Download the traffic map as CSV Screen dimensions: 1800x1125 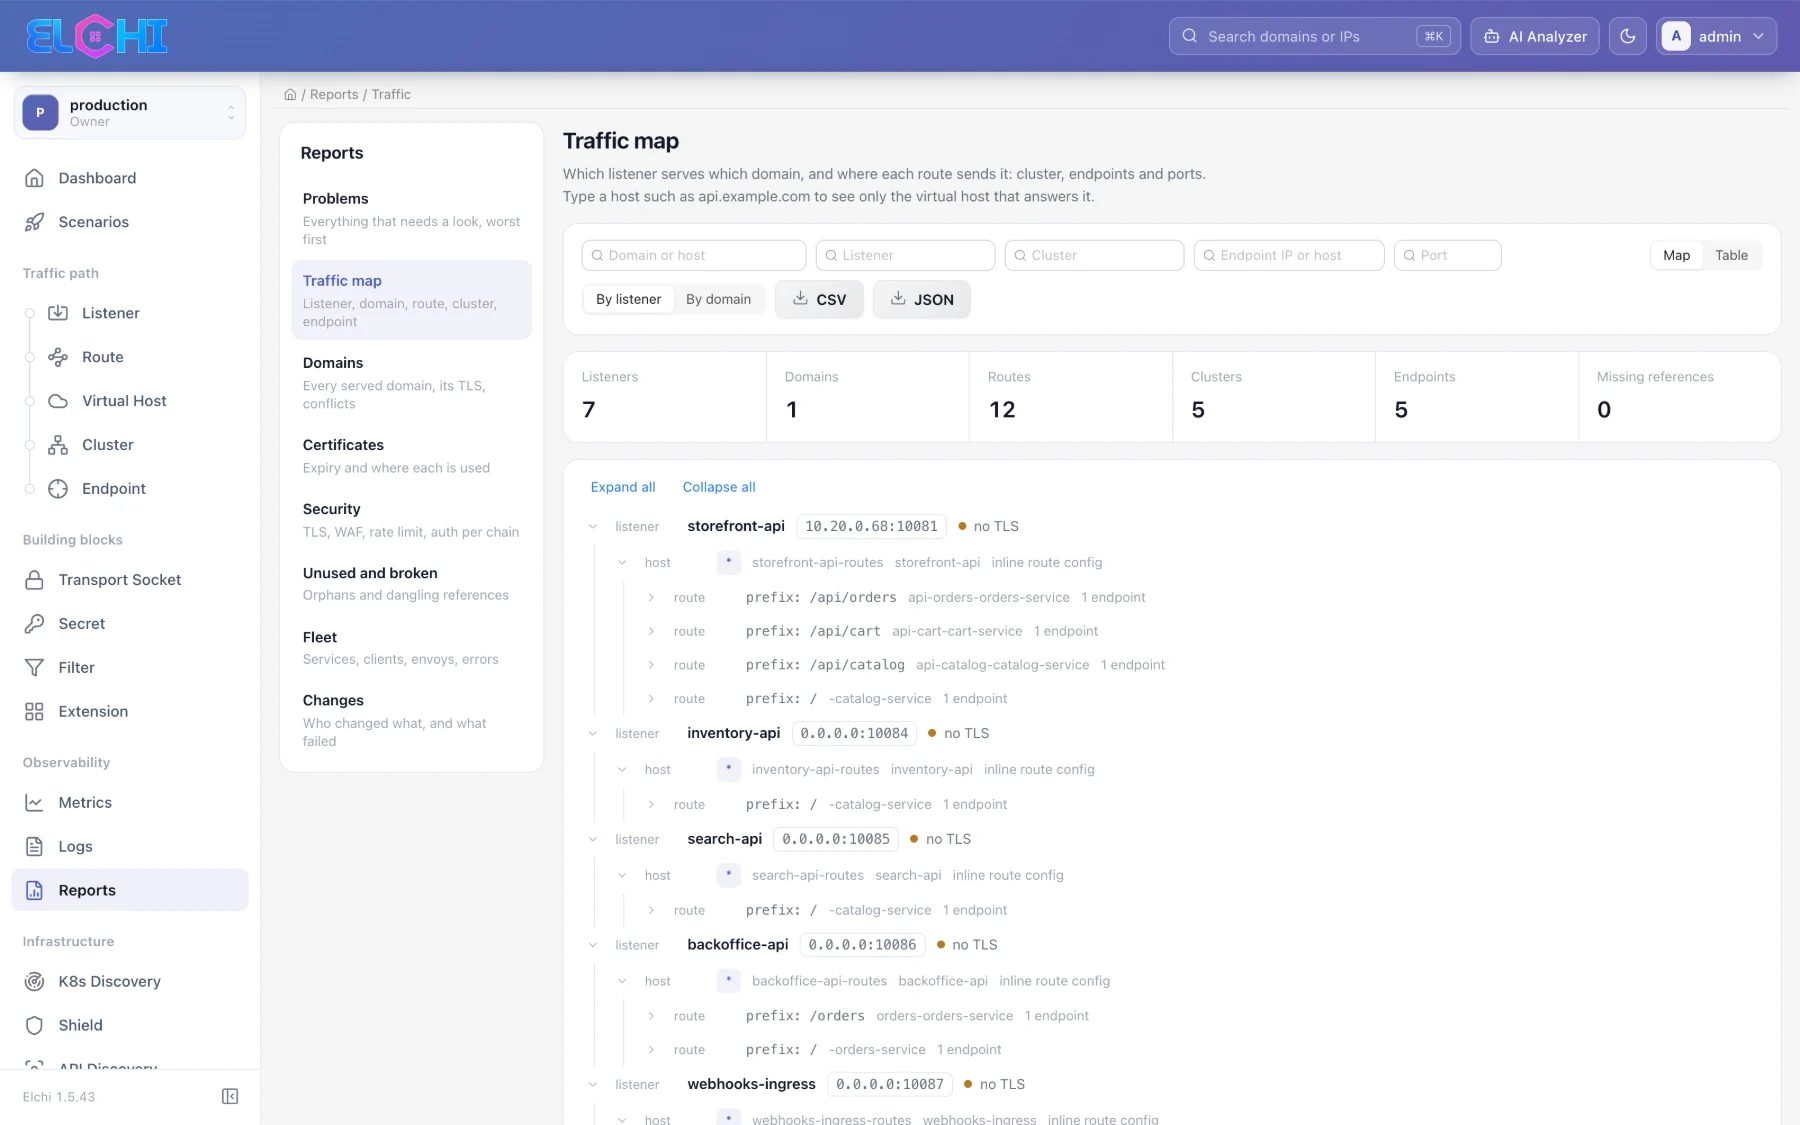point(819,299)
